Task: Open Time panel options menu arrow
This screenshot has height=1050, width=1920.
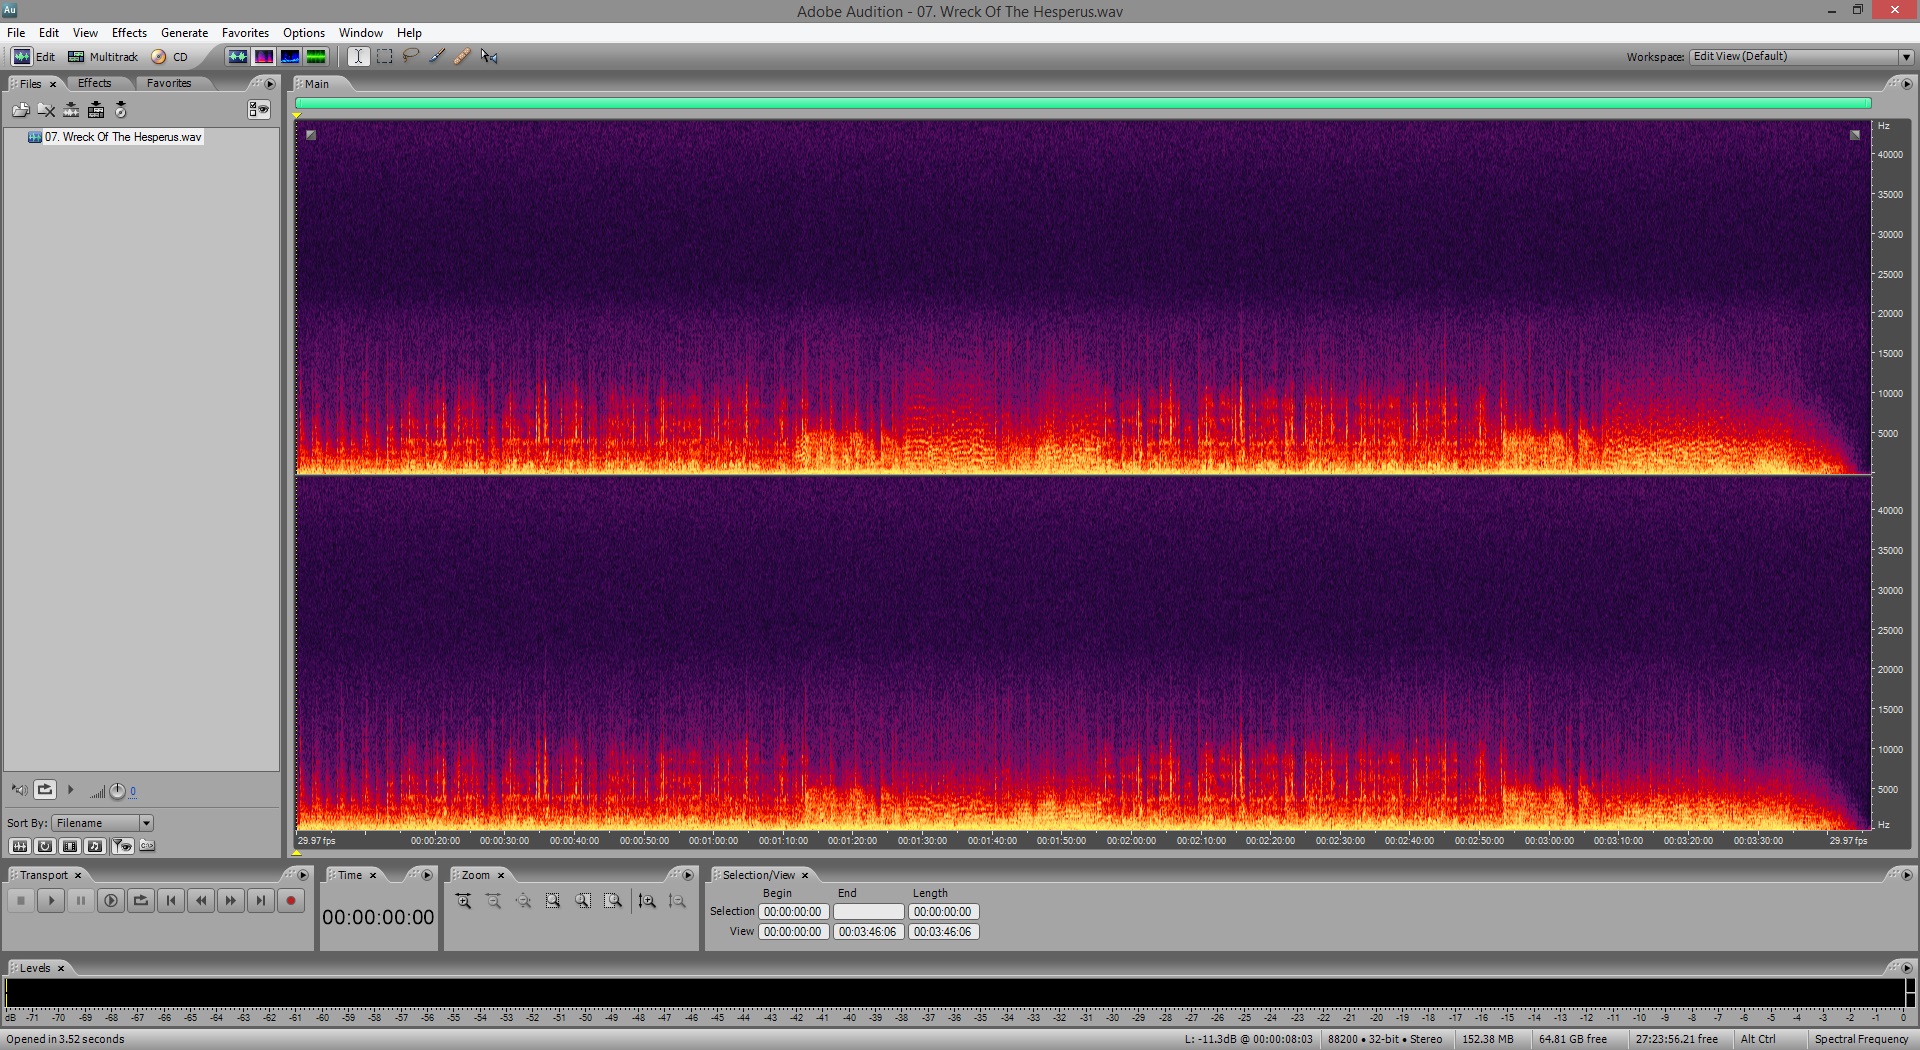Action: click(427, 875)
